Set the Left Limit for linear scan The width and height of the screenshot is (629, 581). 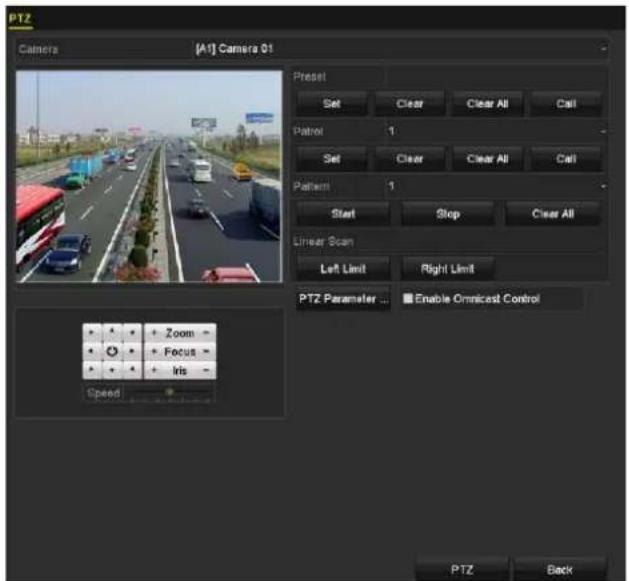click(x=343, y=269)
